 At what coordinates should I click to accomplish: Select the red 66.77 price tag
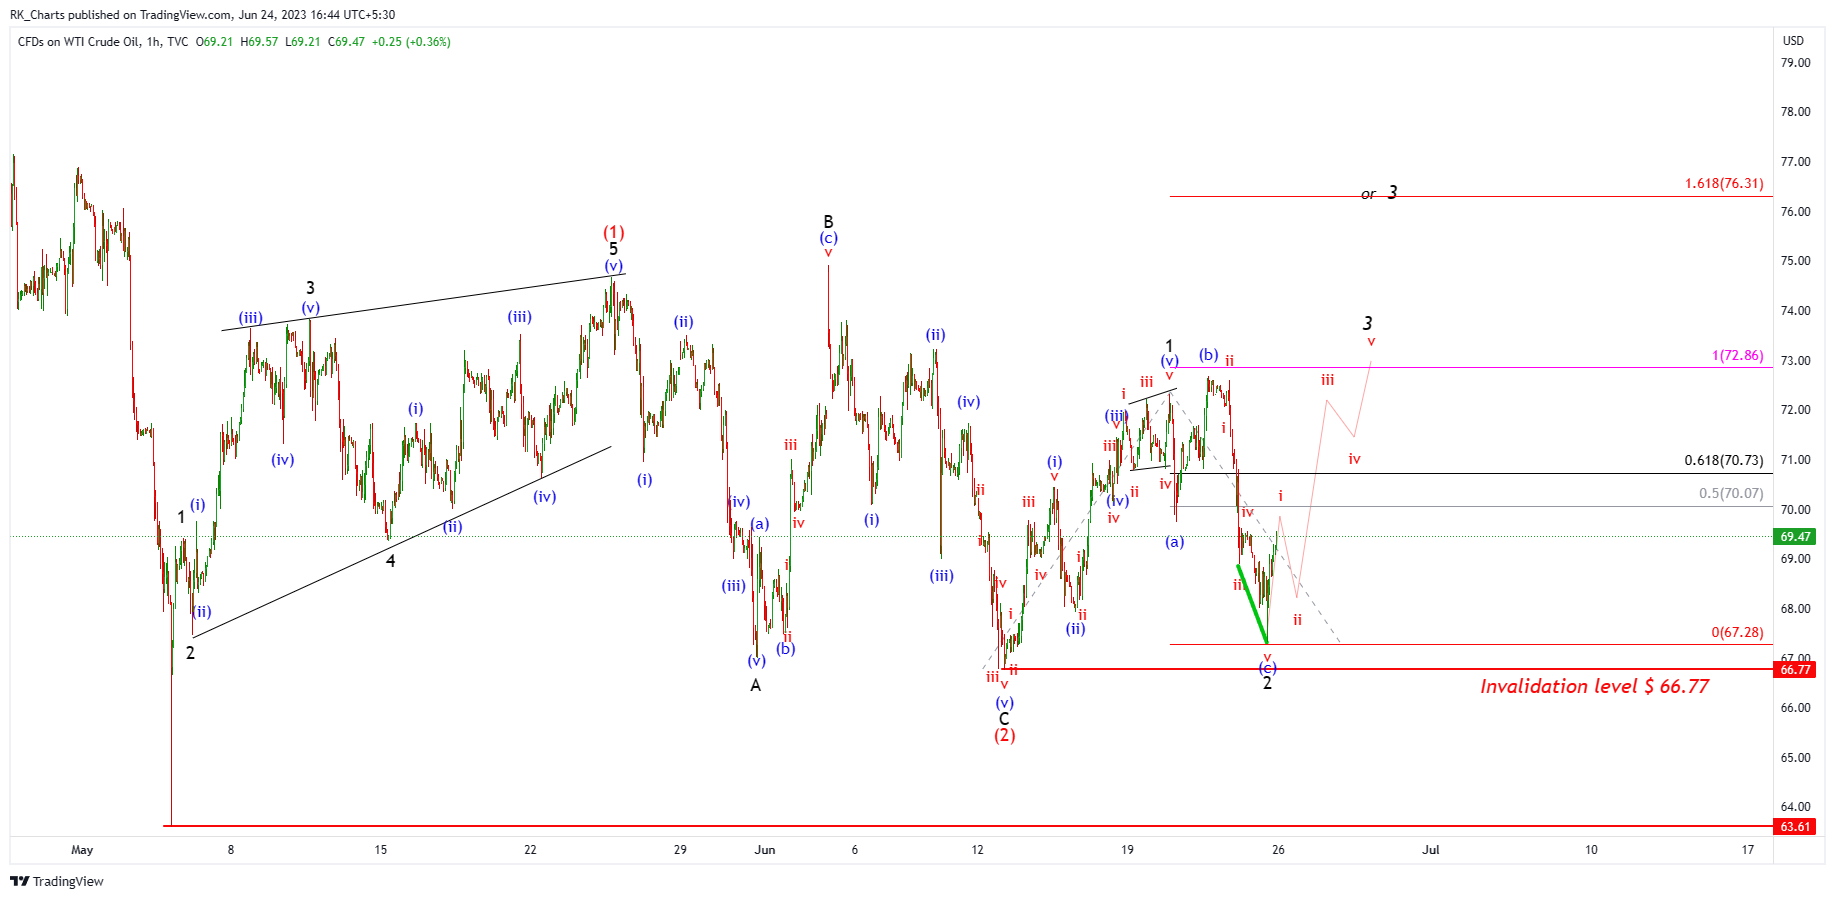pyautogui.click(x=1795, y=670)
